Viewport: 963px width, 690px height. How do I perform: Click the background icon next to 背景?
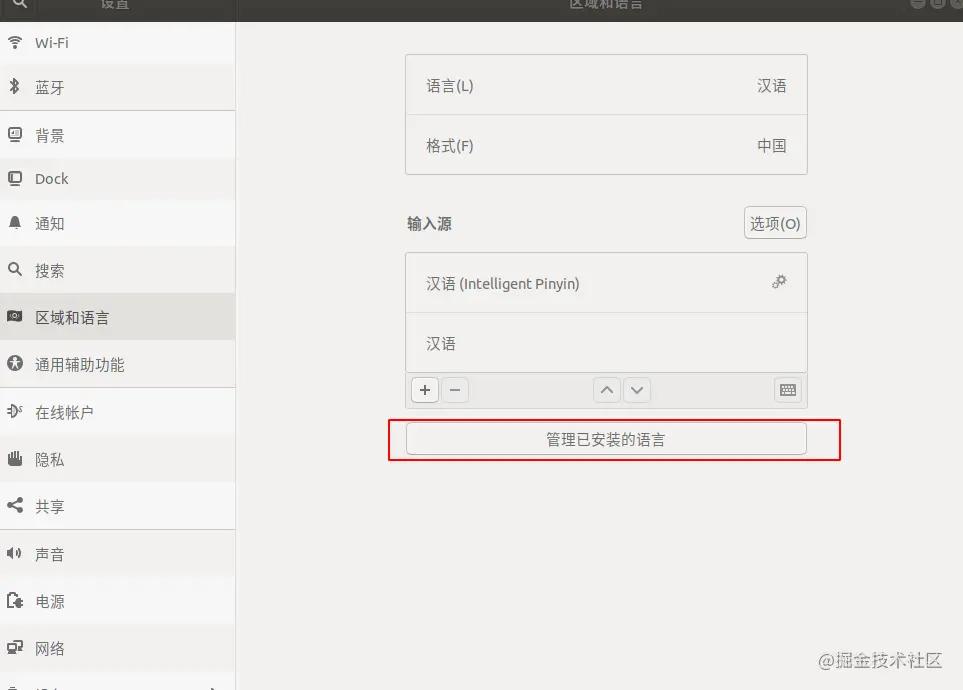tap(15, 135)
